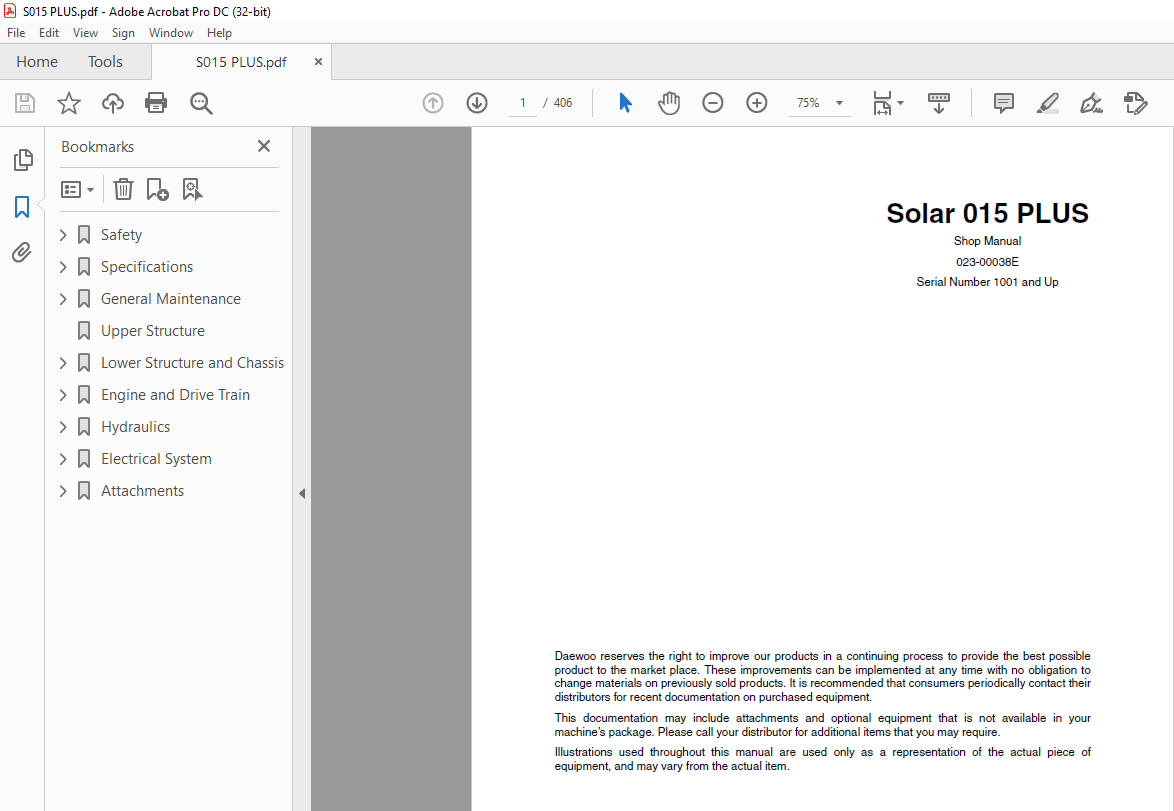Add a sticky note comment
Screen dimensions: 1174x811
click(x=1003, y=103)
